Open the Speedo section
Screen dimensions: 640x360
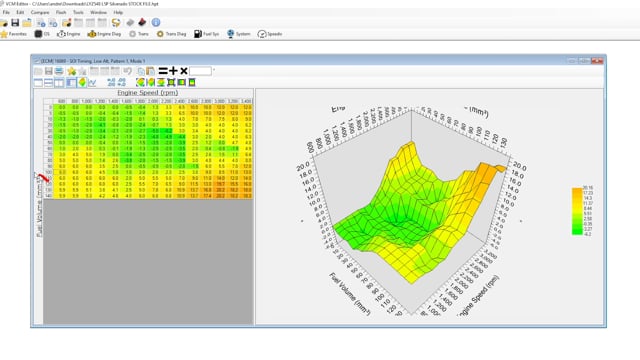click(270, 34)
